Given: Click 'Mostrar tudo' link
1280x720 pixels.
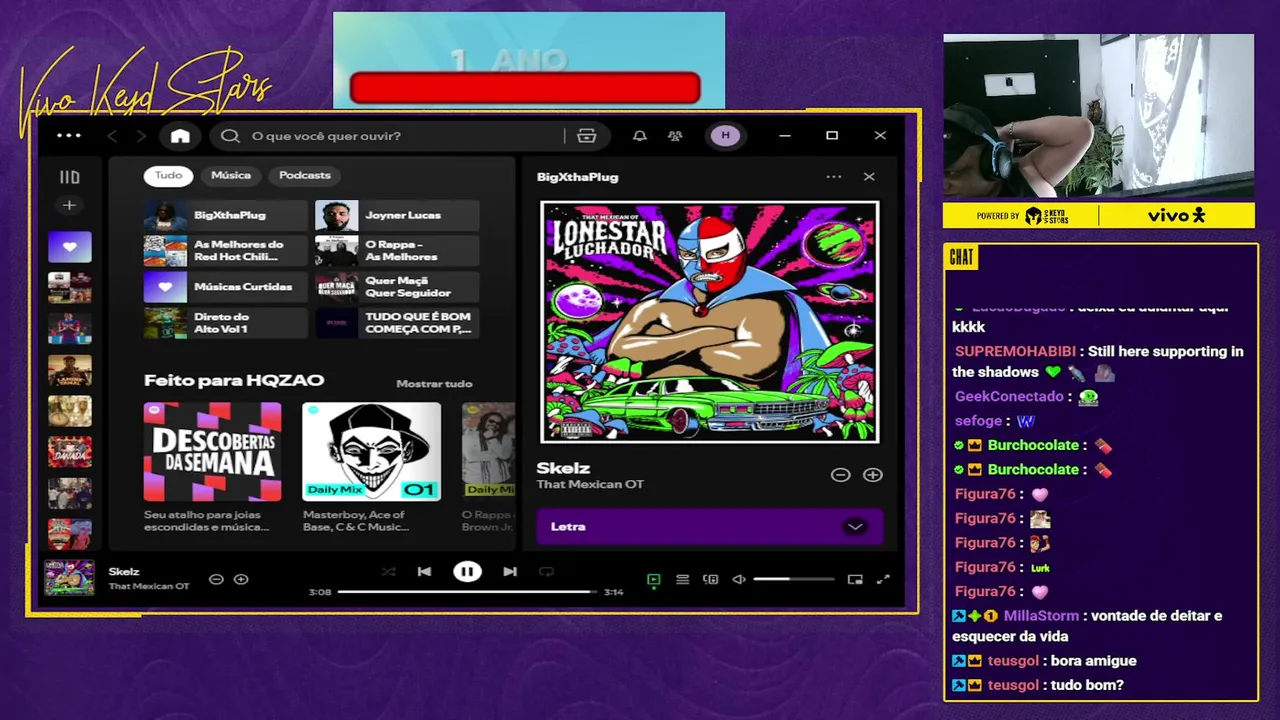Looking at the screenshot, I should coord(434,384).
